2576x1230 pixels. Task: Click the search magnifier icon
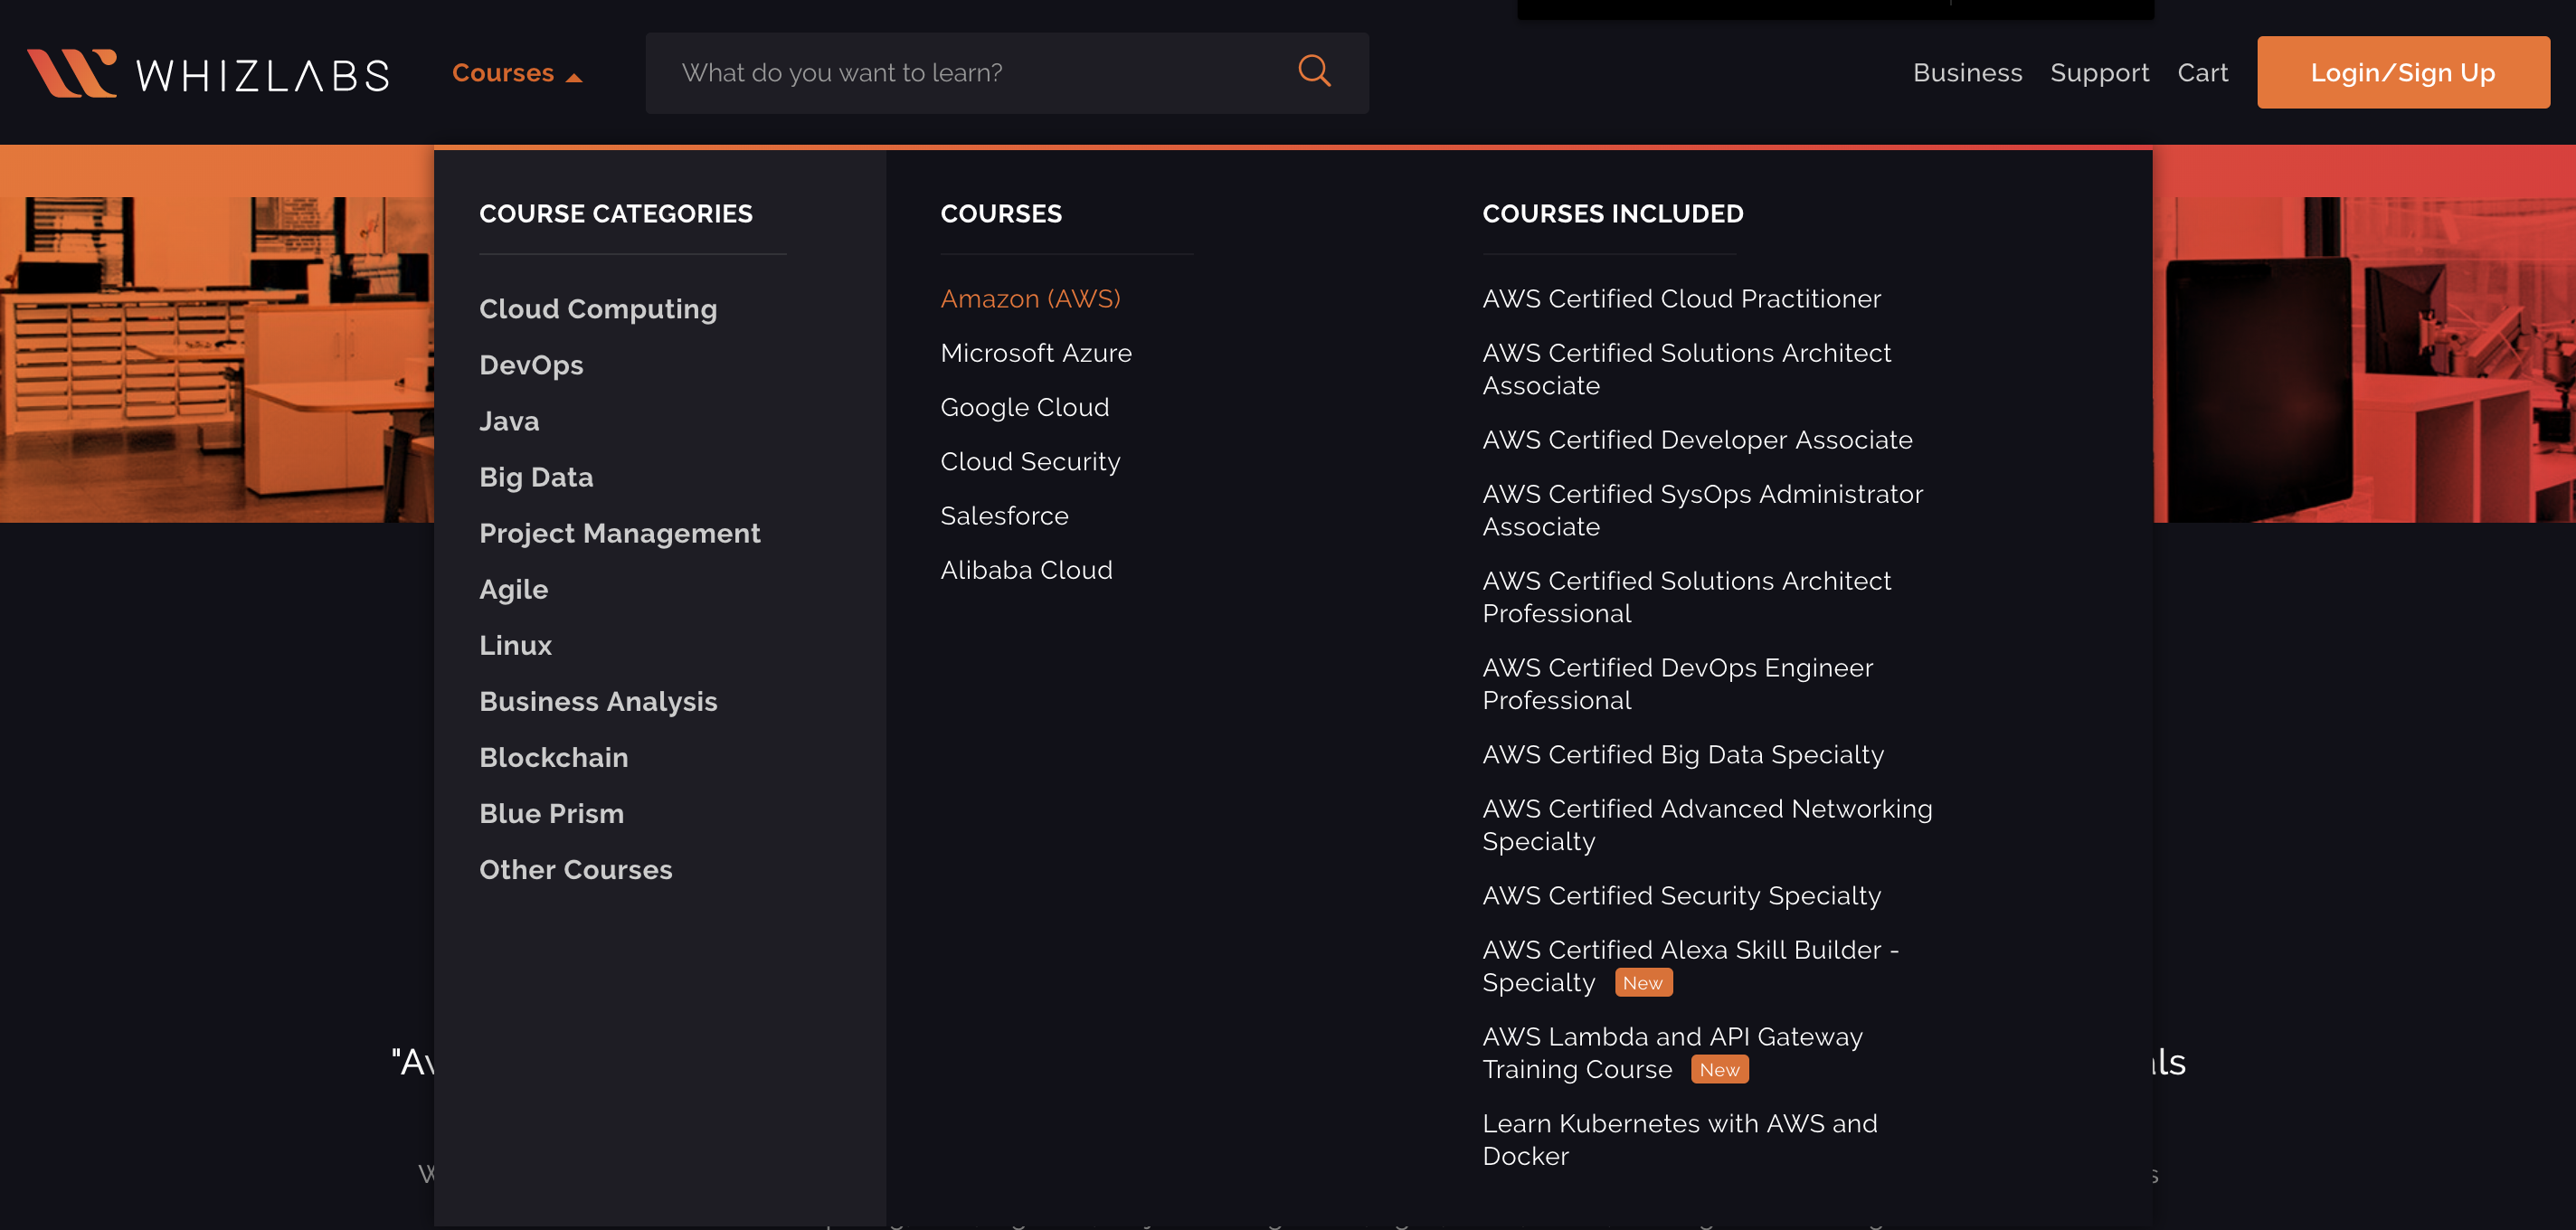(x=1314, y=72)
